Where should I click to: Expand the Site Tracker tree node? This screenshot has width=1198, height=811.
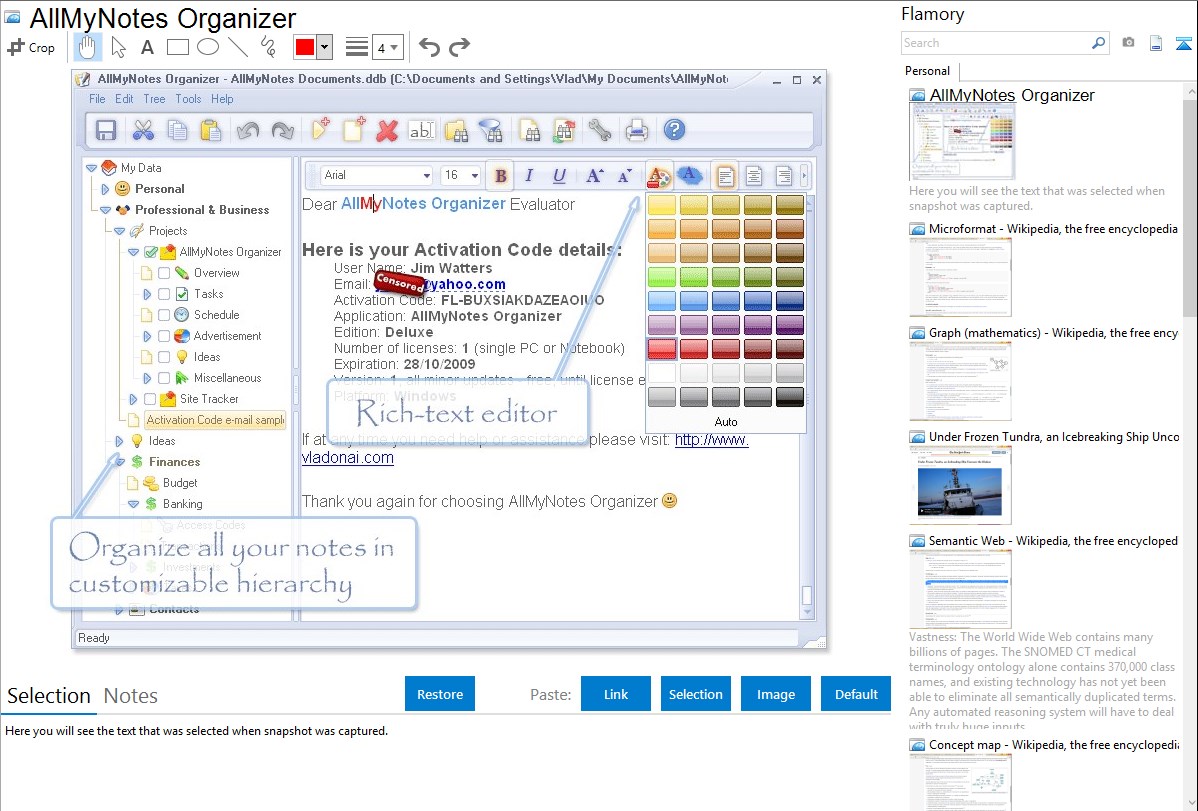click(134, 399)
